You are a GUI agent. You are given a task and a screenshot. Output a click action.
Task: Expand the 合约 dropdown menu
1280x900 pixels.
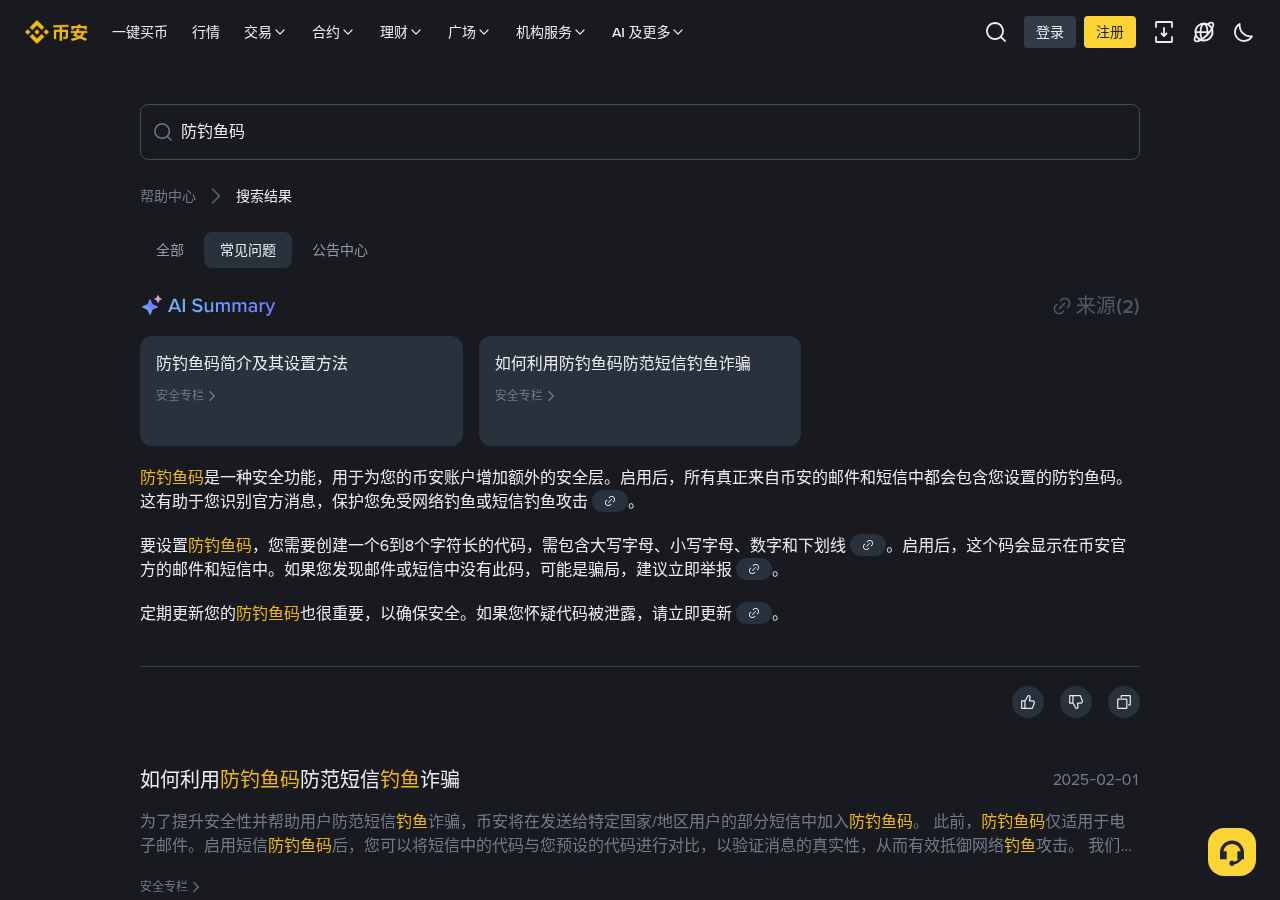pyautogui.click(x=333, y=32)
